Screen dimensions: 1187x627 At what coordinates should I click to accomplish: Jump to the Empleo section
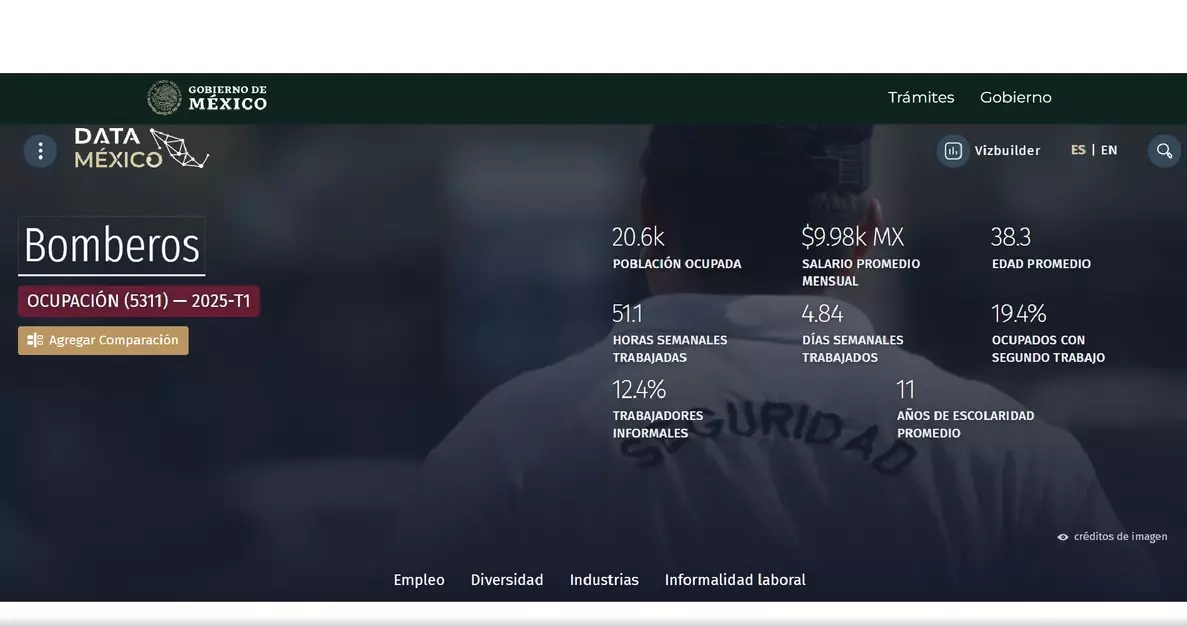pos(419,580)
